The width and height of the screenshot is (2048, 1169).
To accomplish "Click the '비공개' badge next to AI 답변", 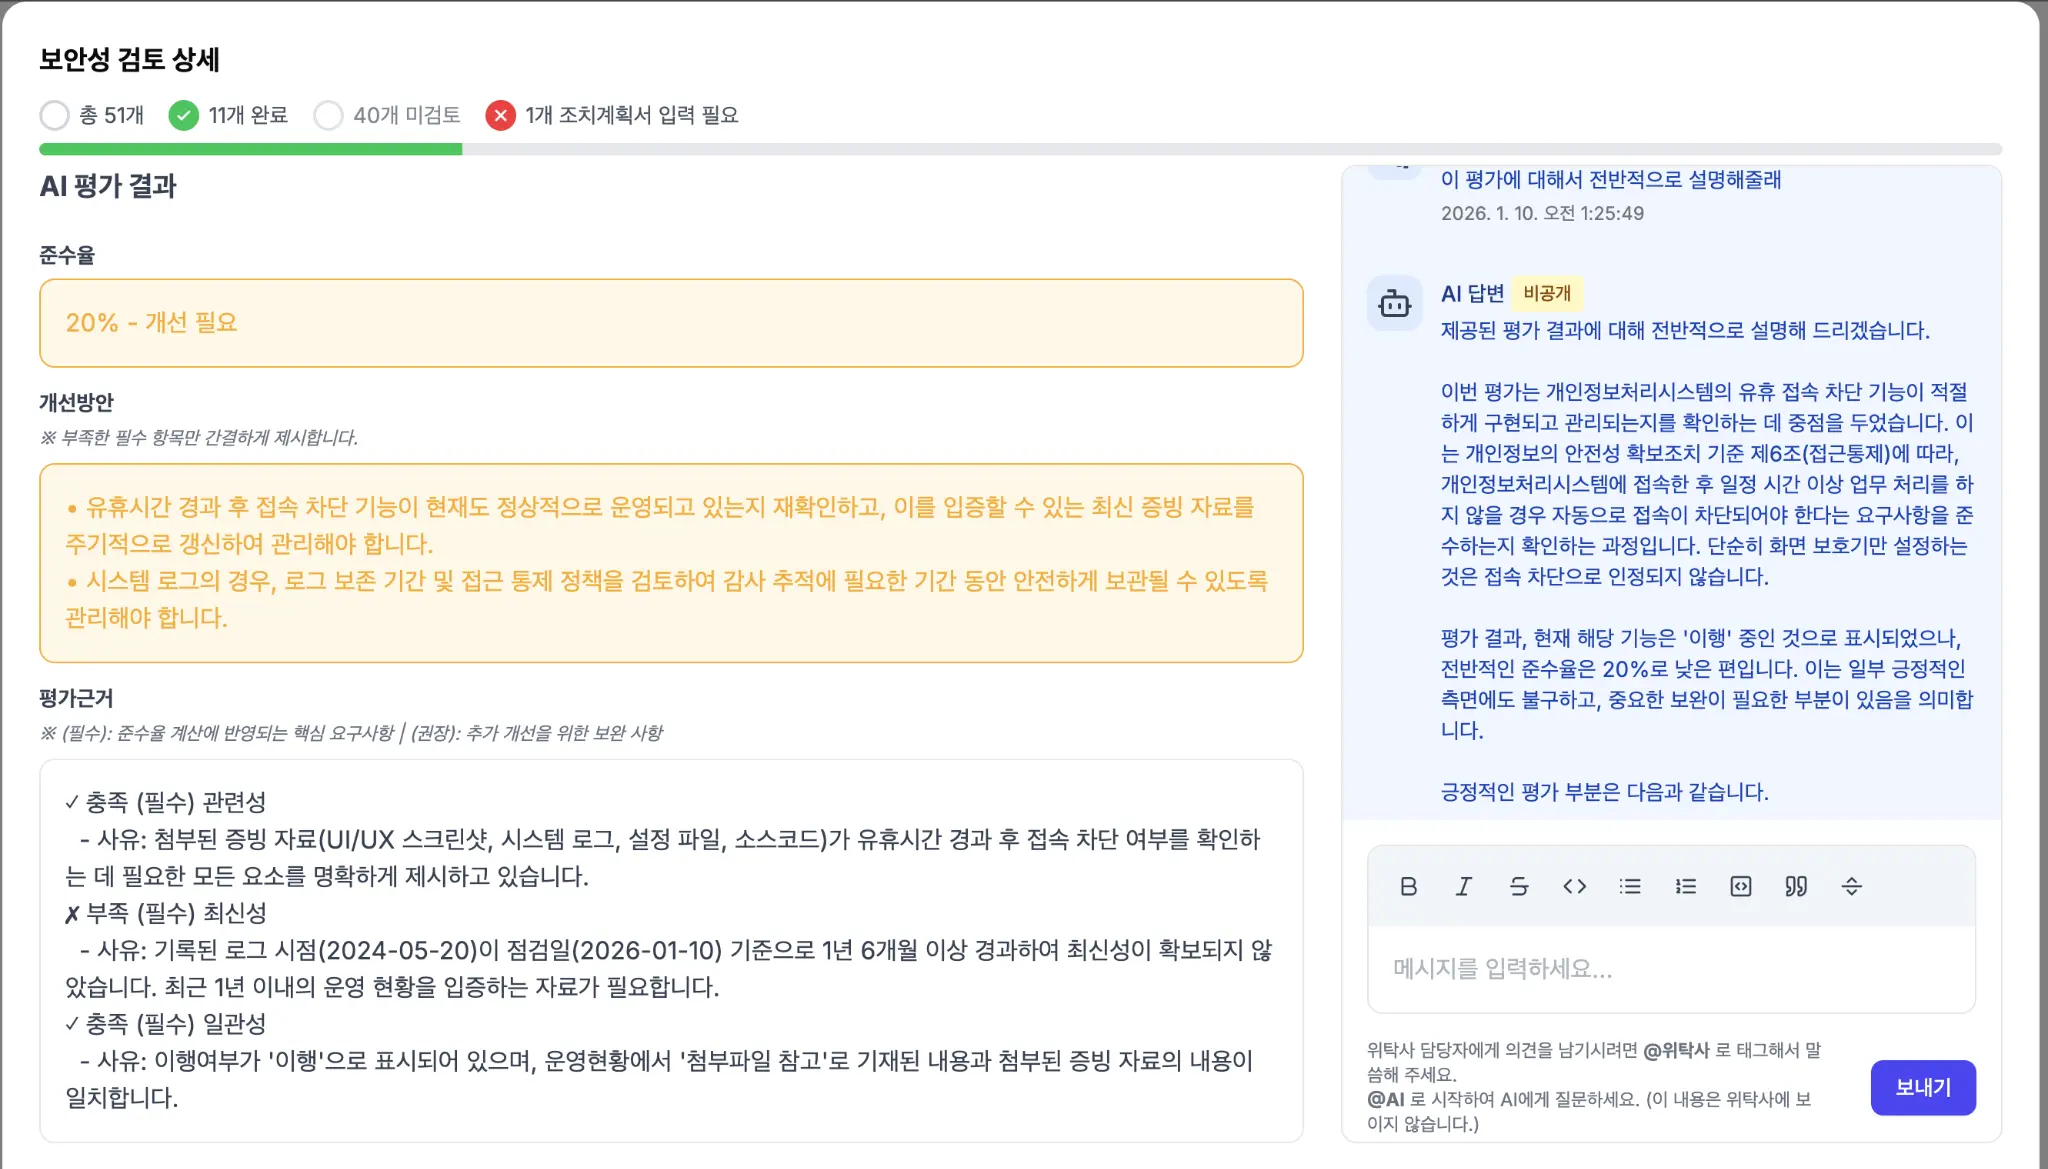I will (1547, 293).
